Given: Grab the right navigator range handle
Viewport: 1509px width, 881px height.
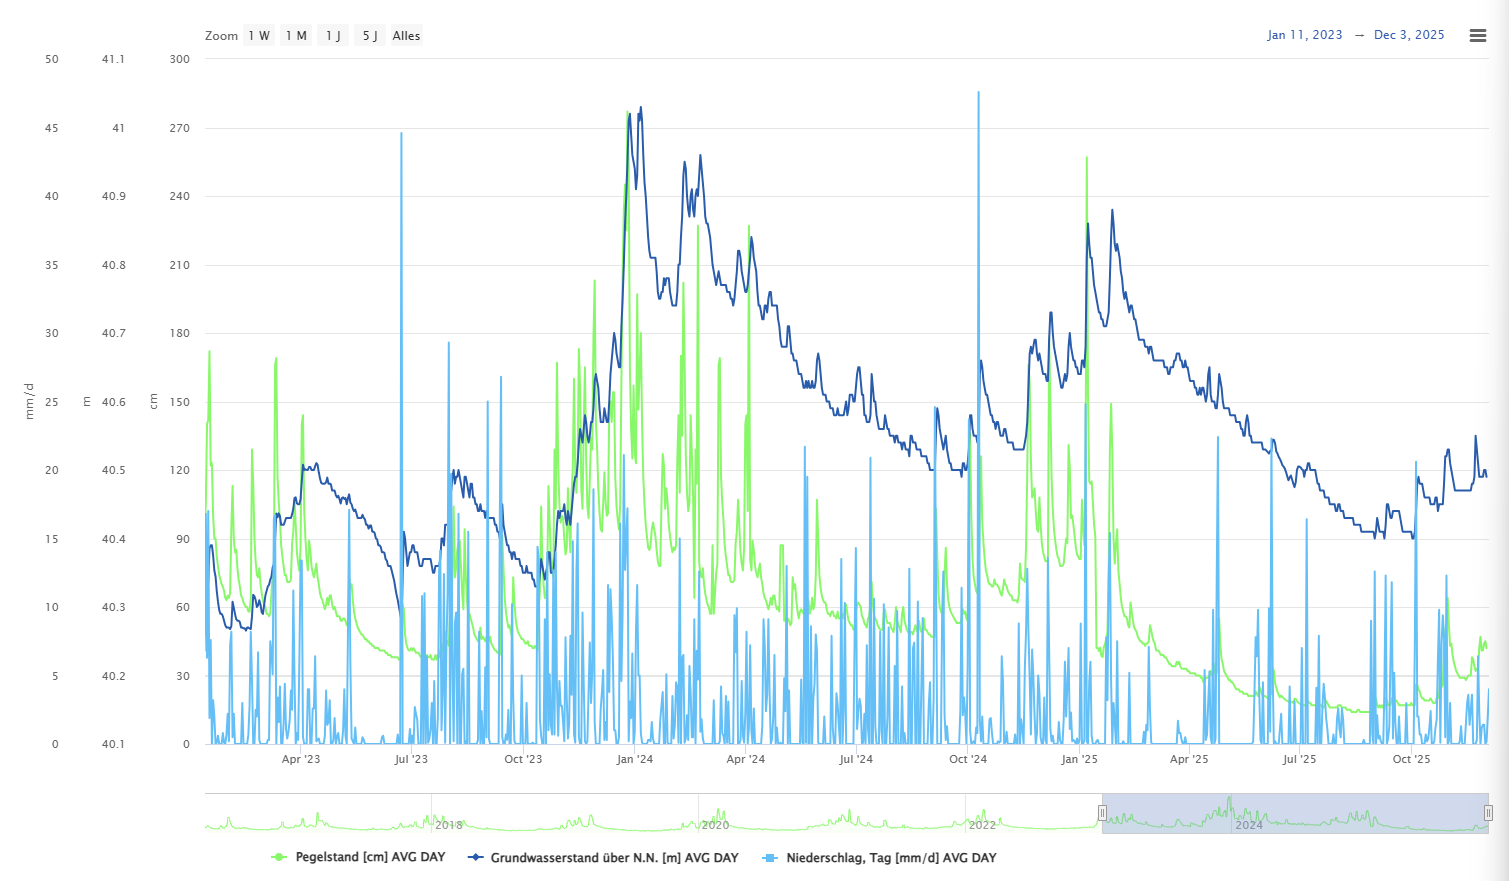Looking at the screenshot, I should coord(1488,813).
